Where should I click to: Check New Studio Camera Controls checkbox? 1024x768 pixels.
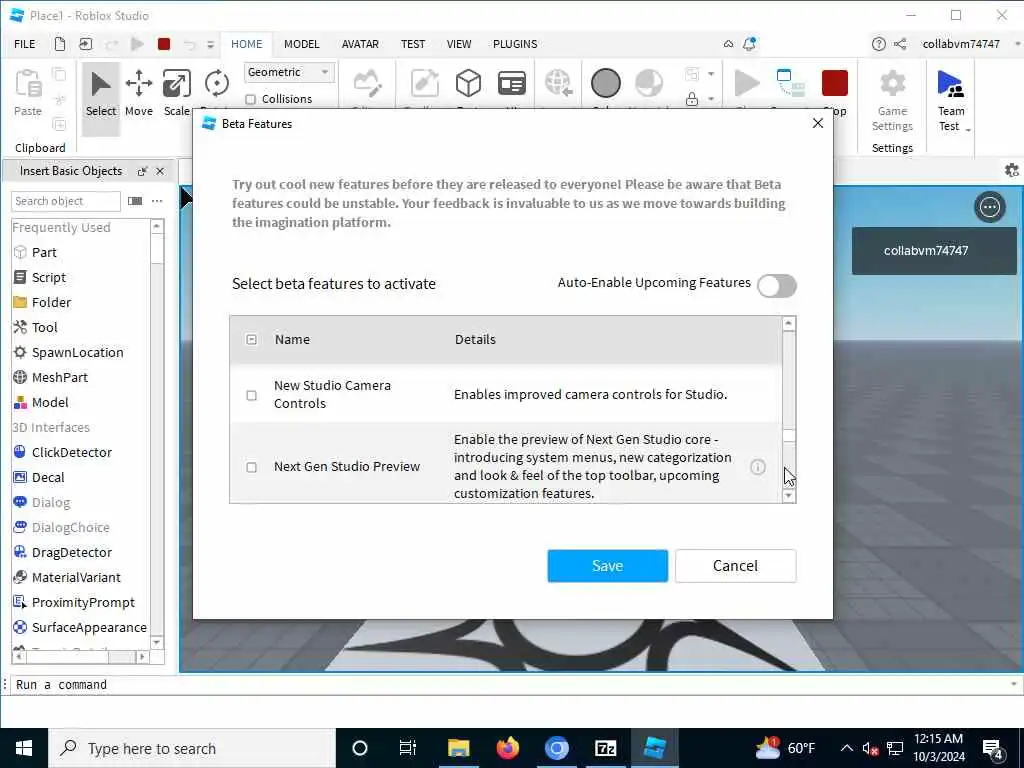[251, 395]
